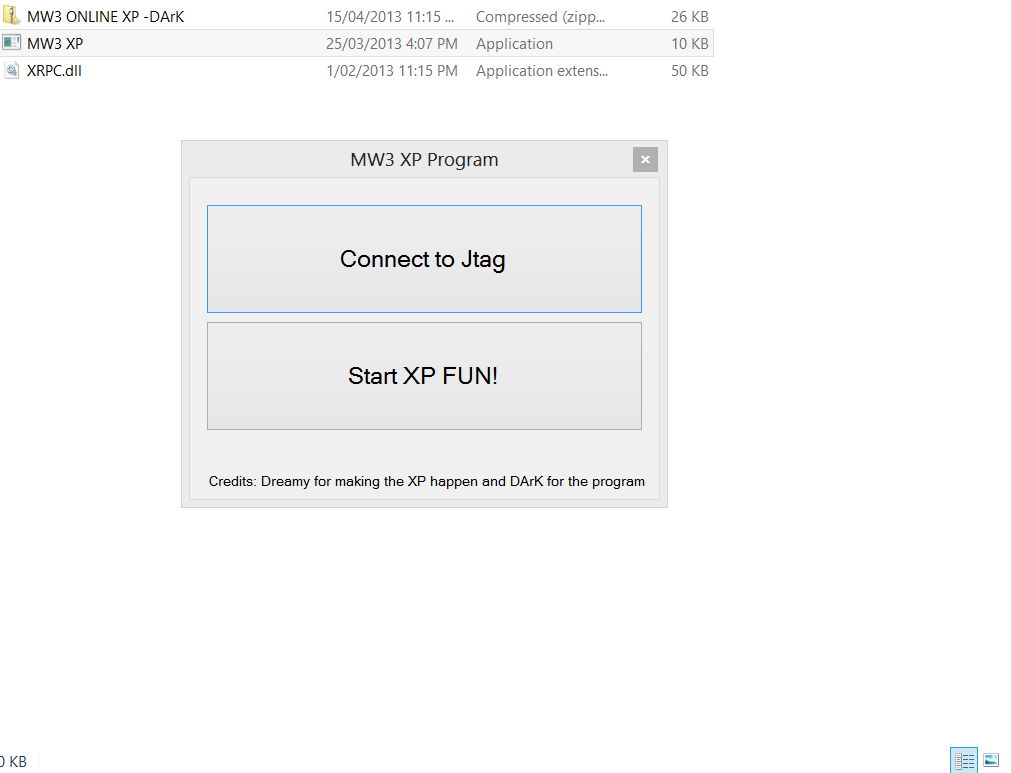Select file name MW3 ONLINE XP -DArK
The image size is (1012, 773).
[106, 17]
